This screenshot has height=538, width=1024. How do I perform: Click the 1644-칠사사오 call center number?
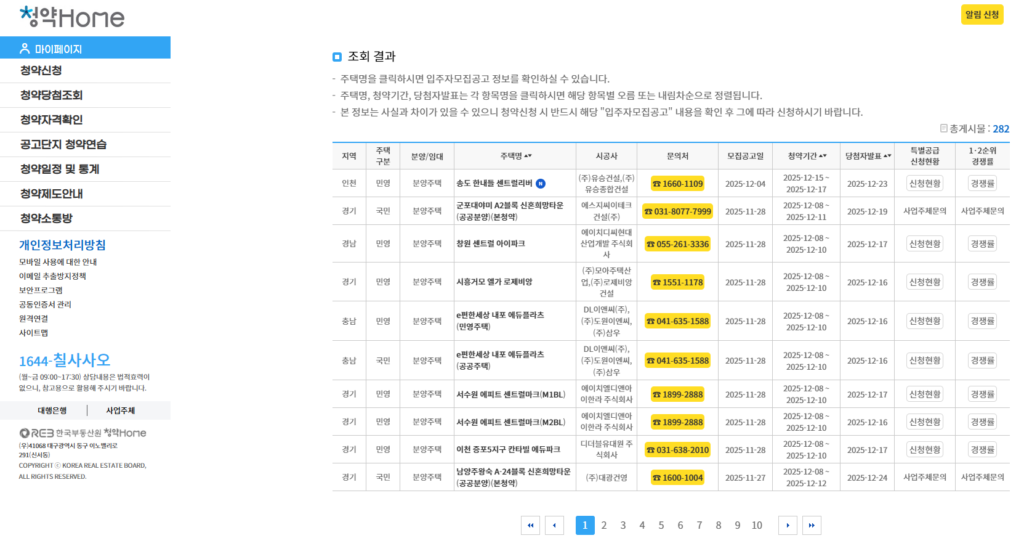65,360
